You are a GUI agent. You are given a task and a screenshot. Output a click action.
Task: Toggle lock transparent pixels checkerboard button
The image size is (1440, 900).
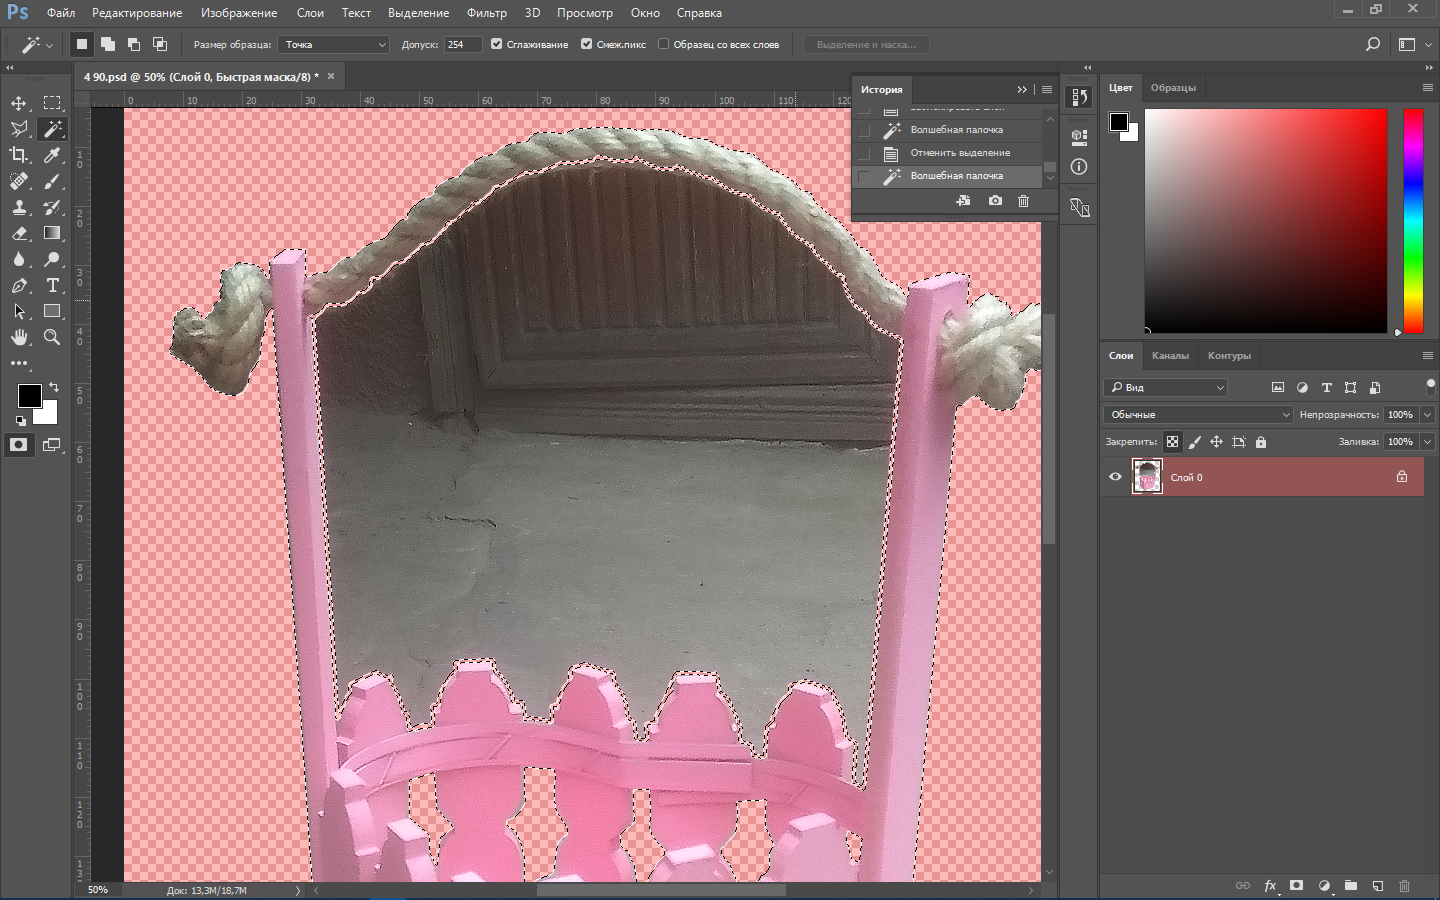click(1172, 442)
